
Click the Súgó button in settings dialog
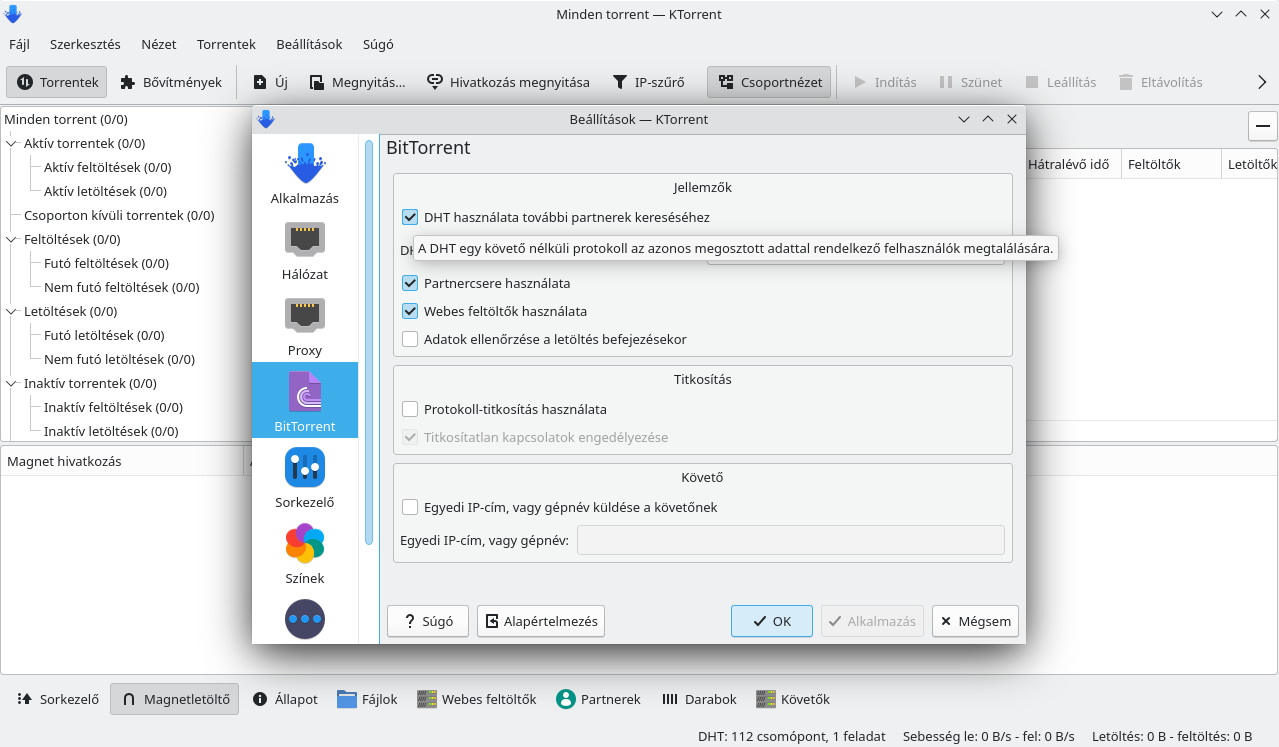428,621
